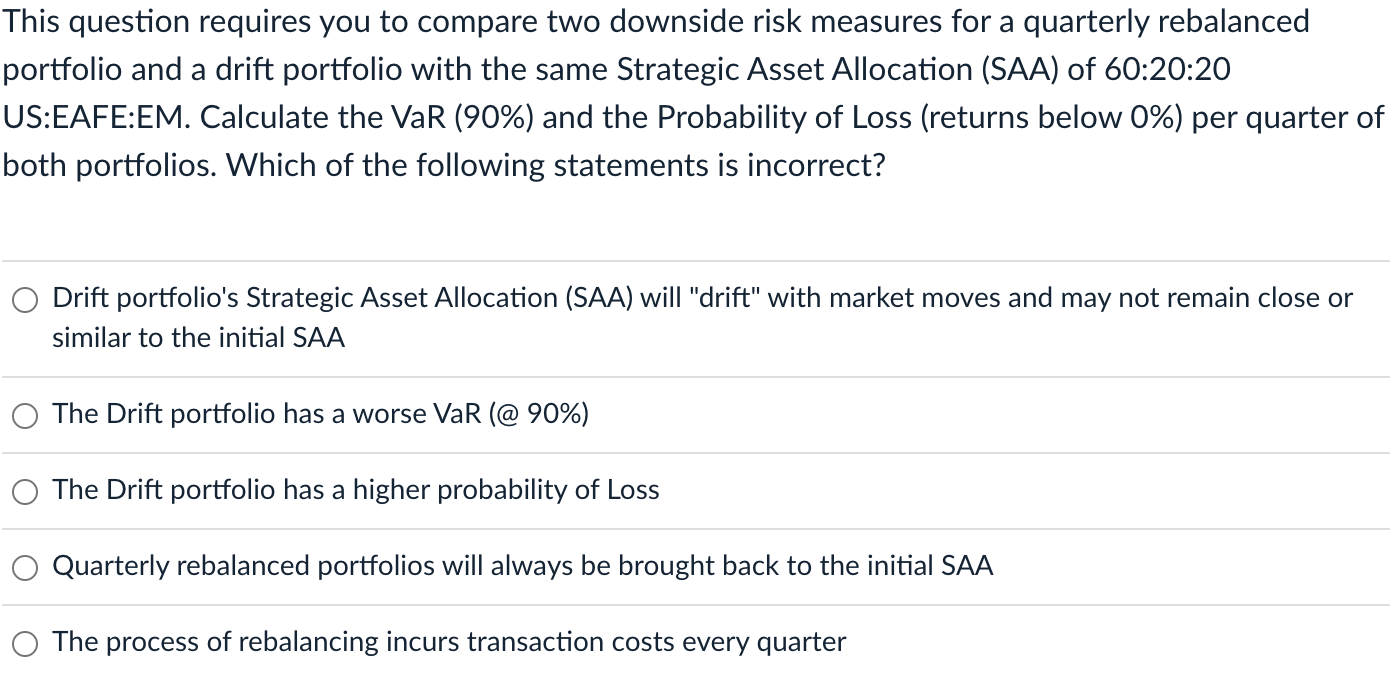Image resolution: width=1396 pixels, height=696 pixels.
Task: Select the 'worse VaR (@ 90%)' answer option
Action: click(x=24, y=415)
